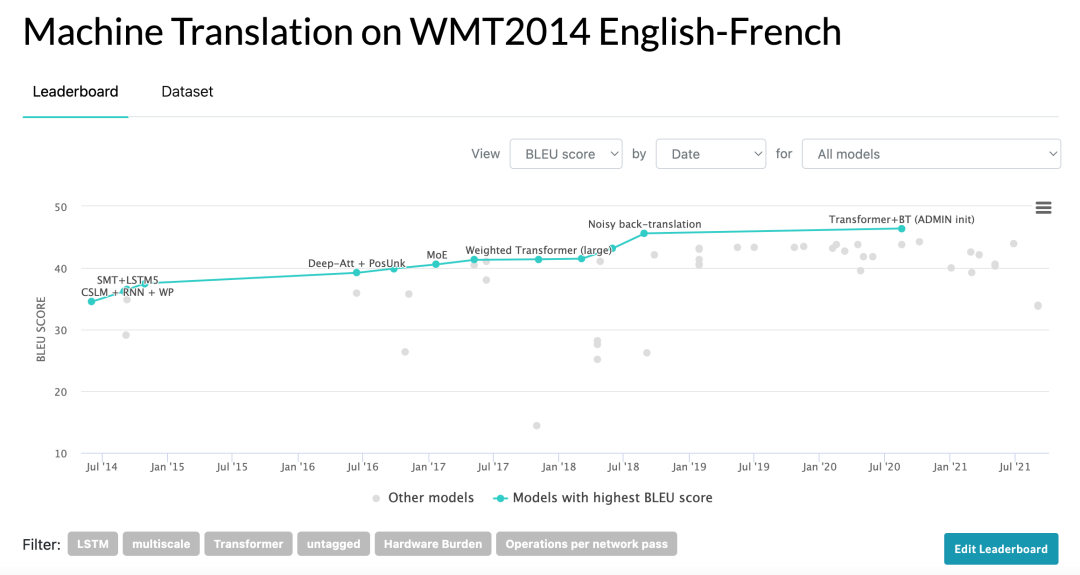The width and height of the screenshot is (1080, 575).
Task: Click the Edit Leaderboard button
Action: point(1000,549)
